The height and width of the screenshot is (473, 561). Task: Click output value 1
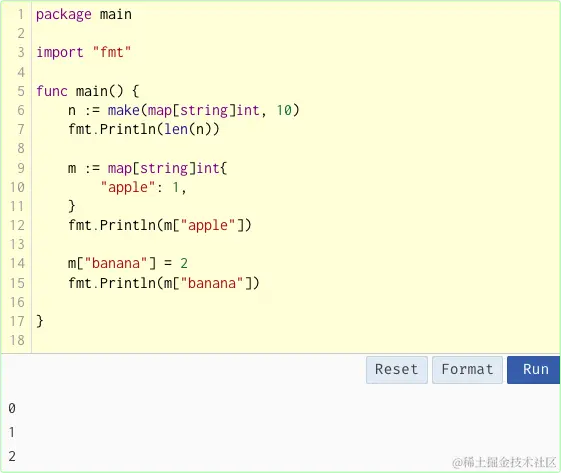tap(12, 432)
